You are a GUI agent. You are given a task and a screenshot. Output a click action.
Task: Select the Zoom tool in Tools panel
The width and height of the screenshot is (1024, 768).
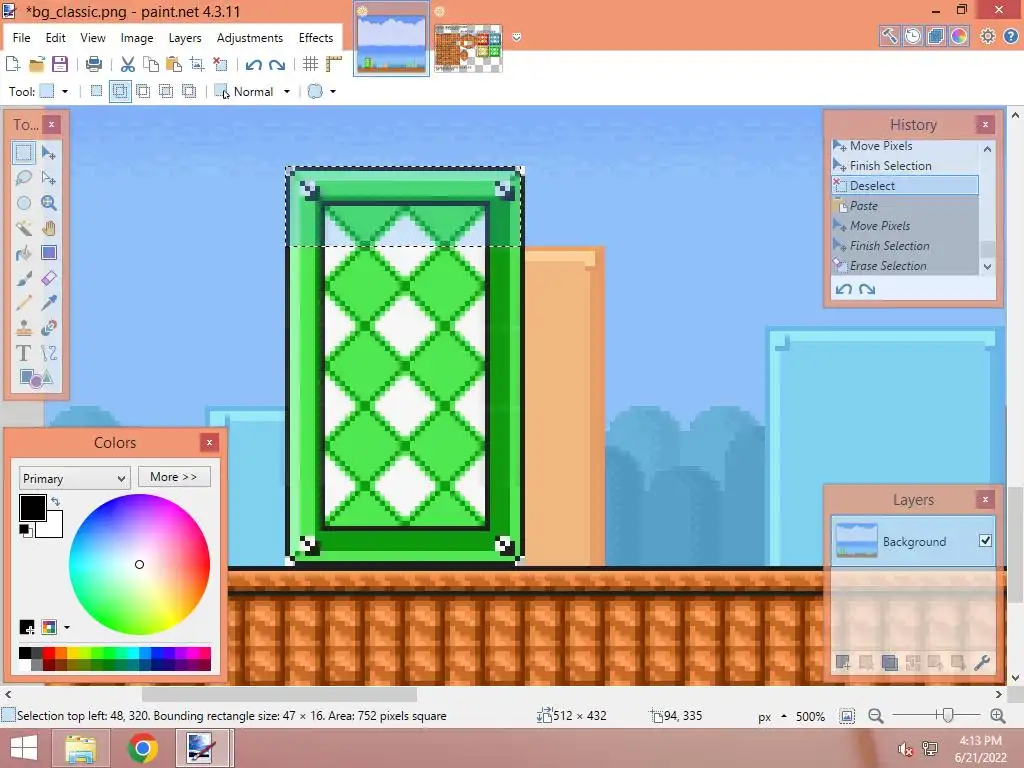(49, 203)
